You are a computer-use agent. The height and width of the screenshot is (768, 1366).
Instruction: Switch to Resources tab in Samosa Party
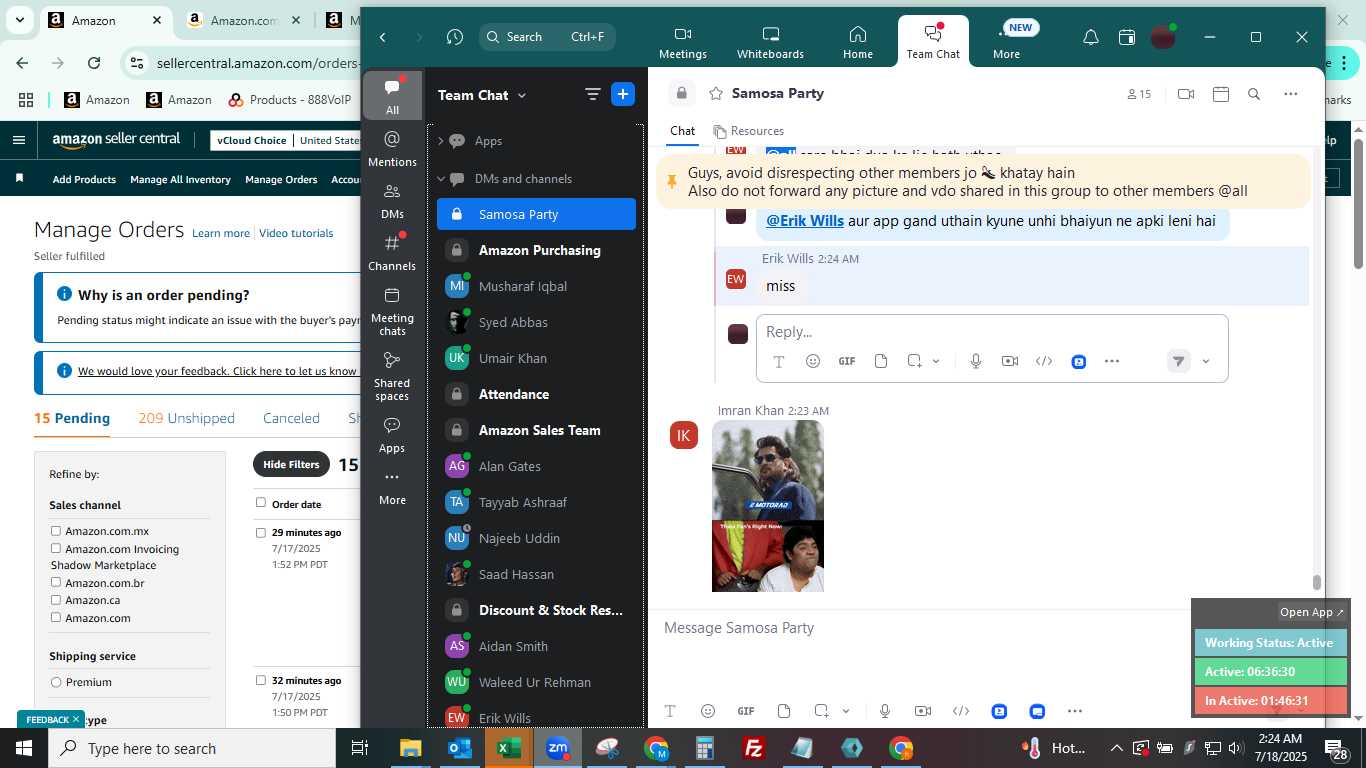749,131
